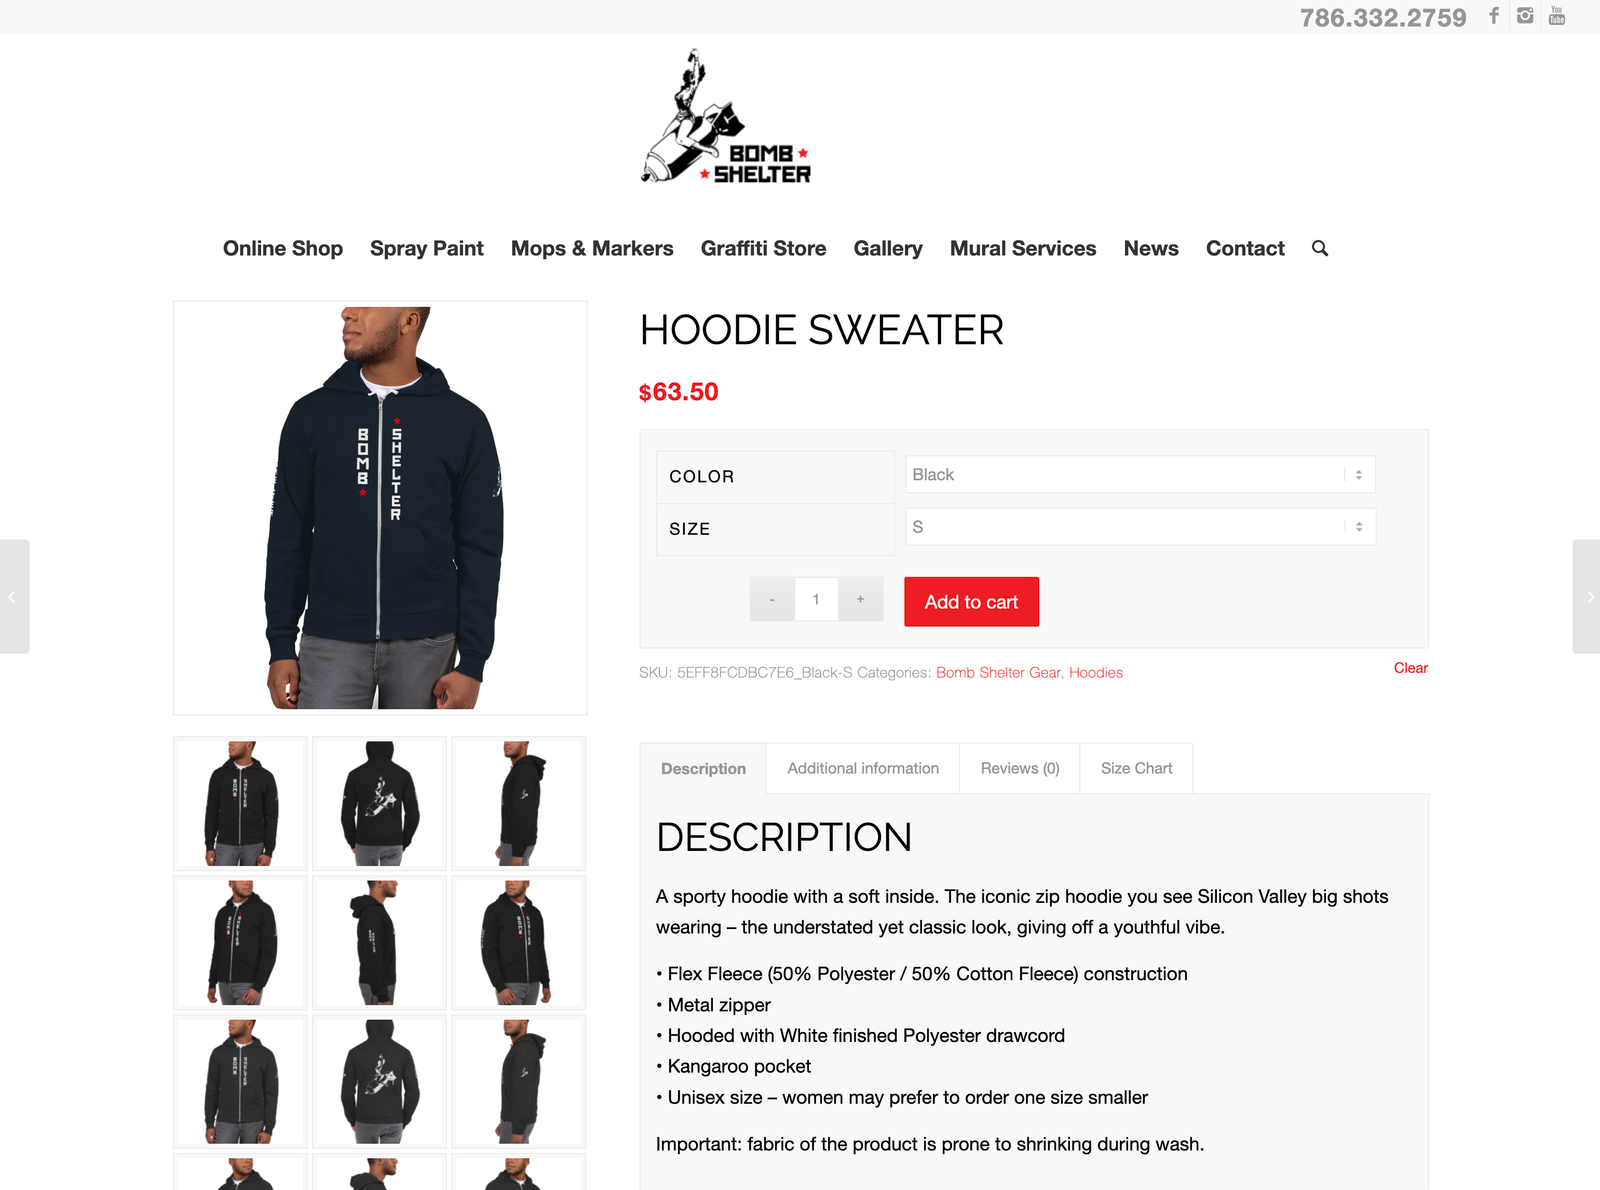Open the Facebook icon link
The image size is (1600, 1190).
pyautogui.click(x=1493, y=16)
